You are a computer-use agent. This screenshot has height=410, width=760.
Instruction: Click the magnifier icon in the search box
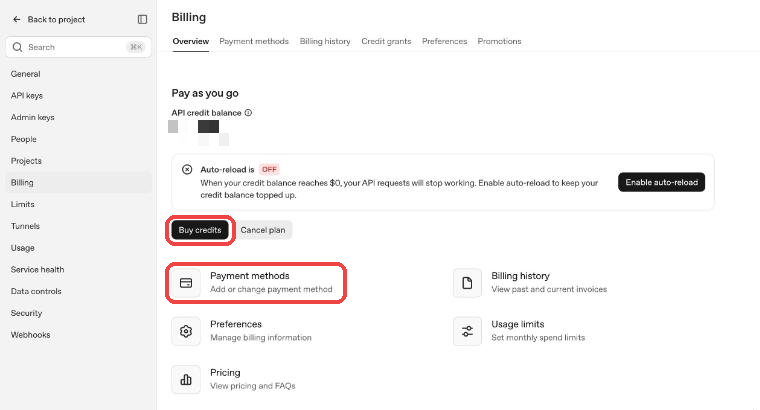pyautogui.click(x=17, y=47)
